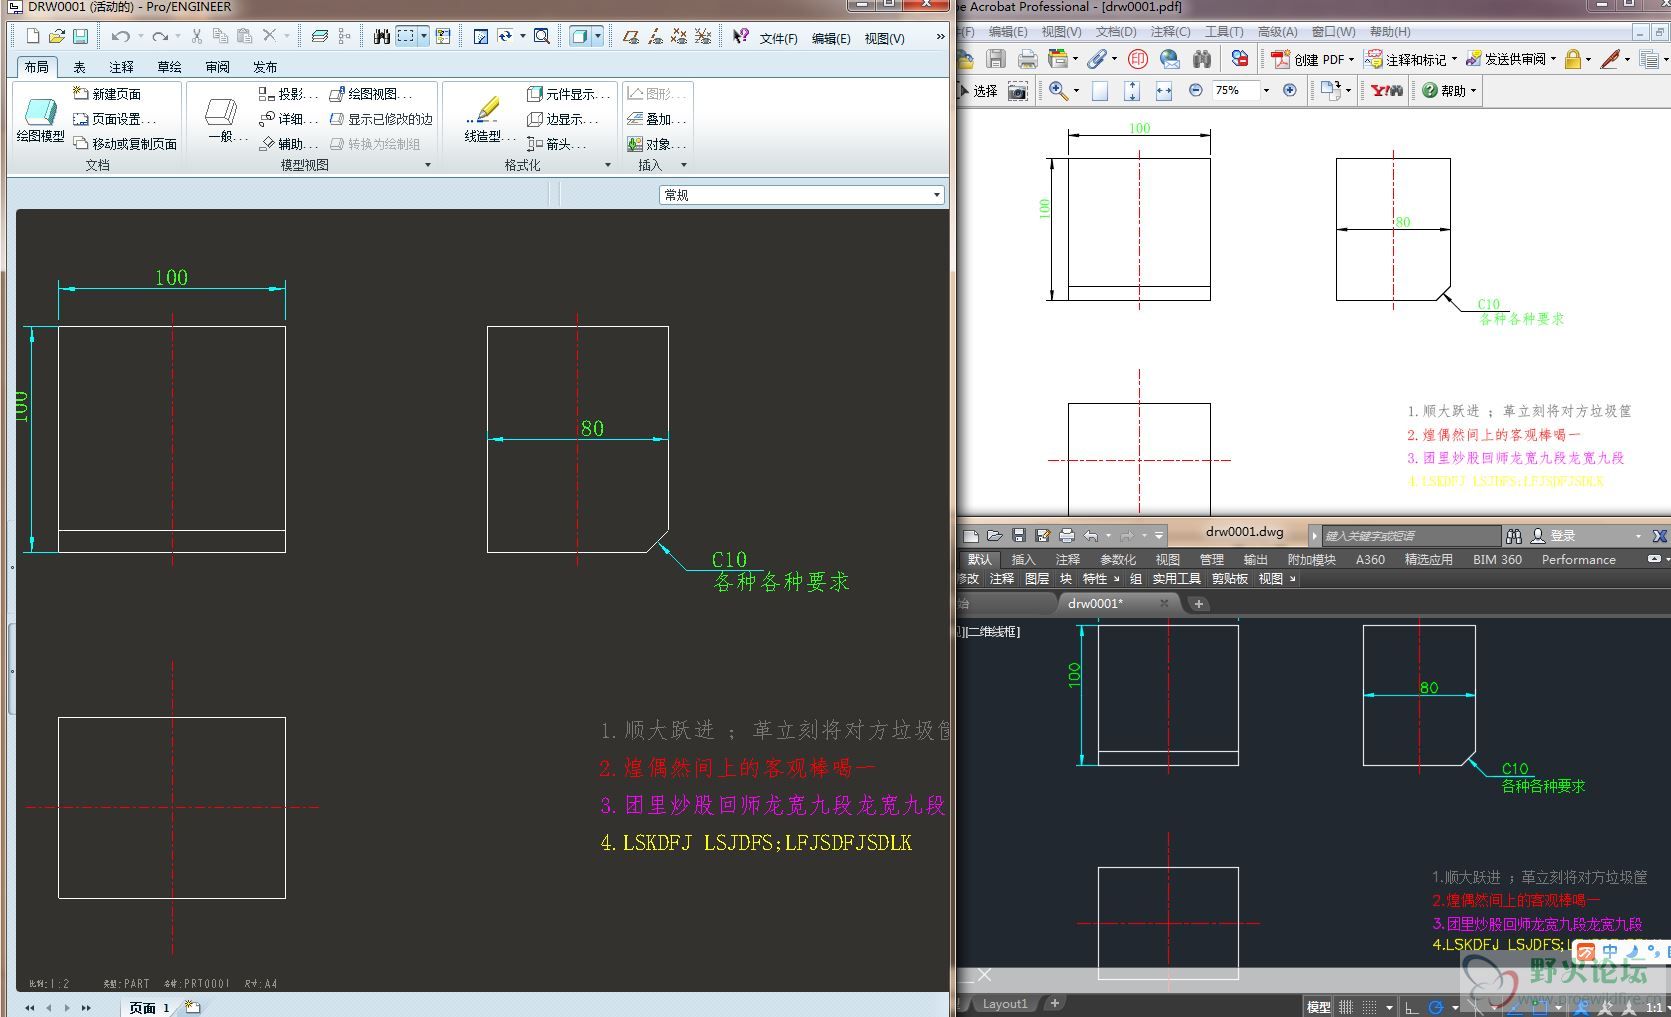Open the 文件(F) menu in Pro/ENGINEER
Image resolution: width=1671 pixels, height=1017 pixels.
tap(778, 38)
